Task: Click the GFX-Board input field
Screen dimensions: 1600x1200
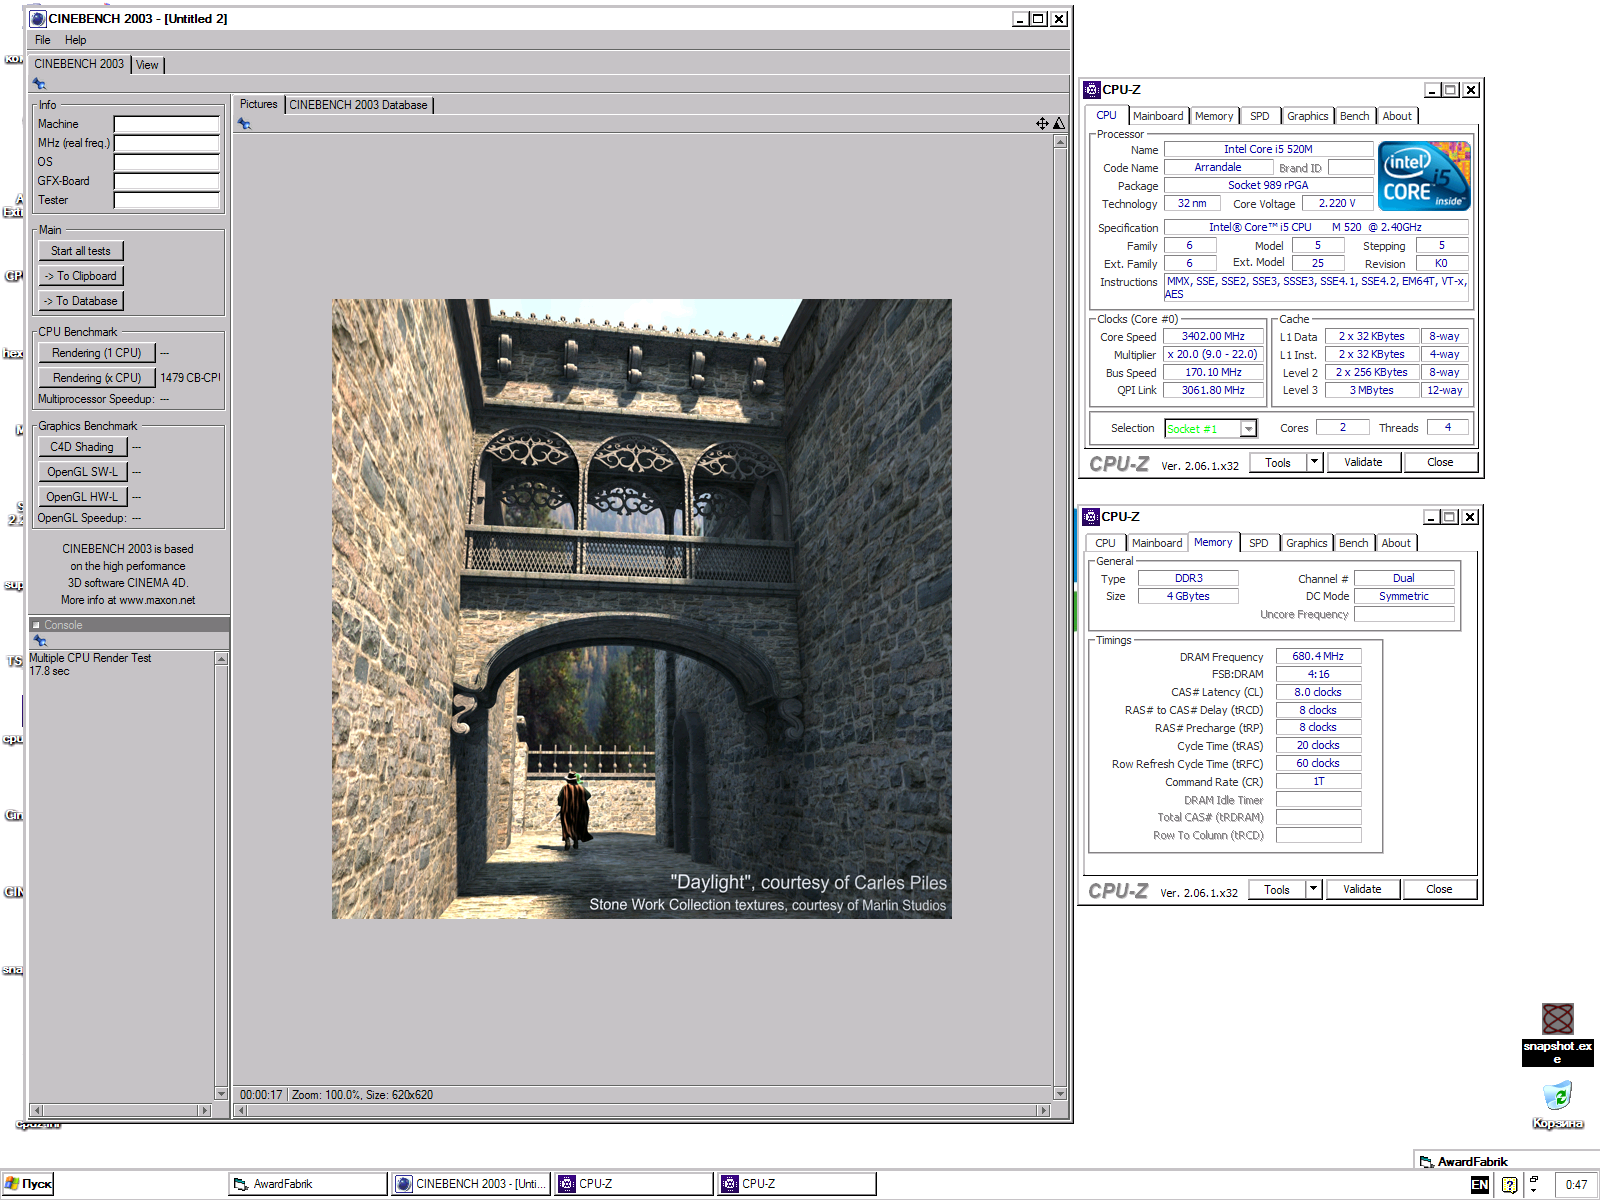Action: pyautogui.click(x=167, y=182)
